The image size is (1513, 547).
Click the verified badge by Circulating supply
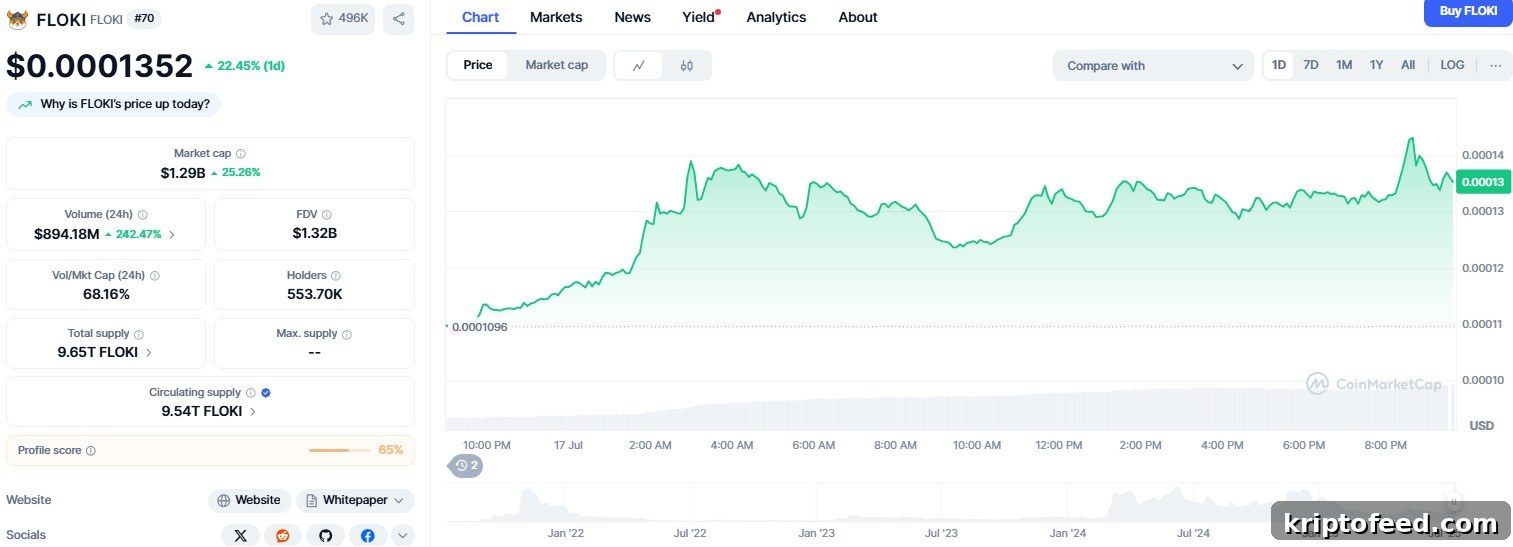[266, 393]
